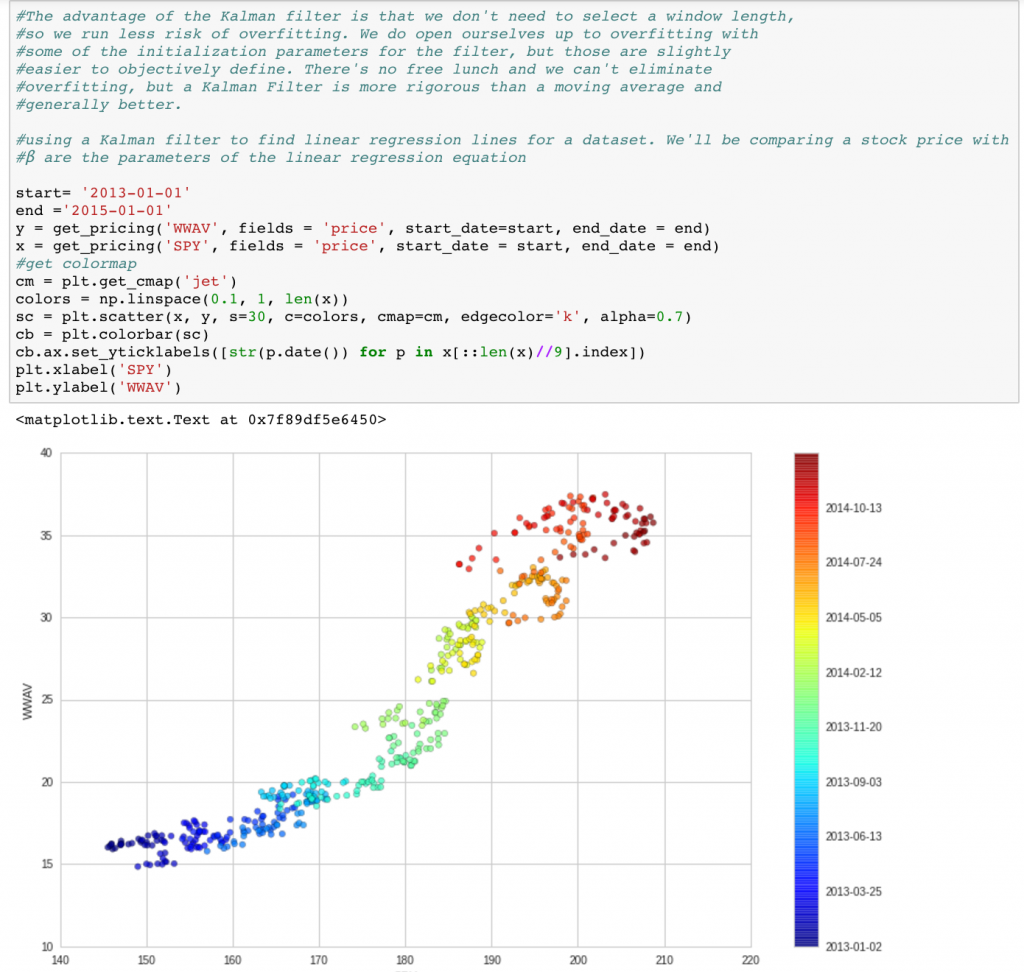Screen dimensions: 1024x972
Task: Click the comment '#β are the parameters of the linear regression'
Action: pyautogui.click(x=270, y=157)
